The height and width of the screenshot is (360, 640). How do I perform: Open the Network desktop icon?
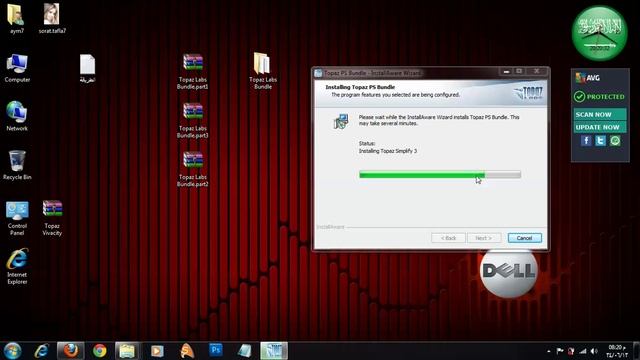(x=17, y=116)
